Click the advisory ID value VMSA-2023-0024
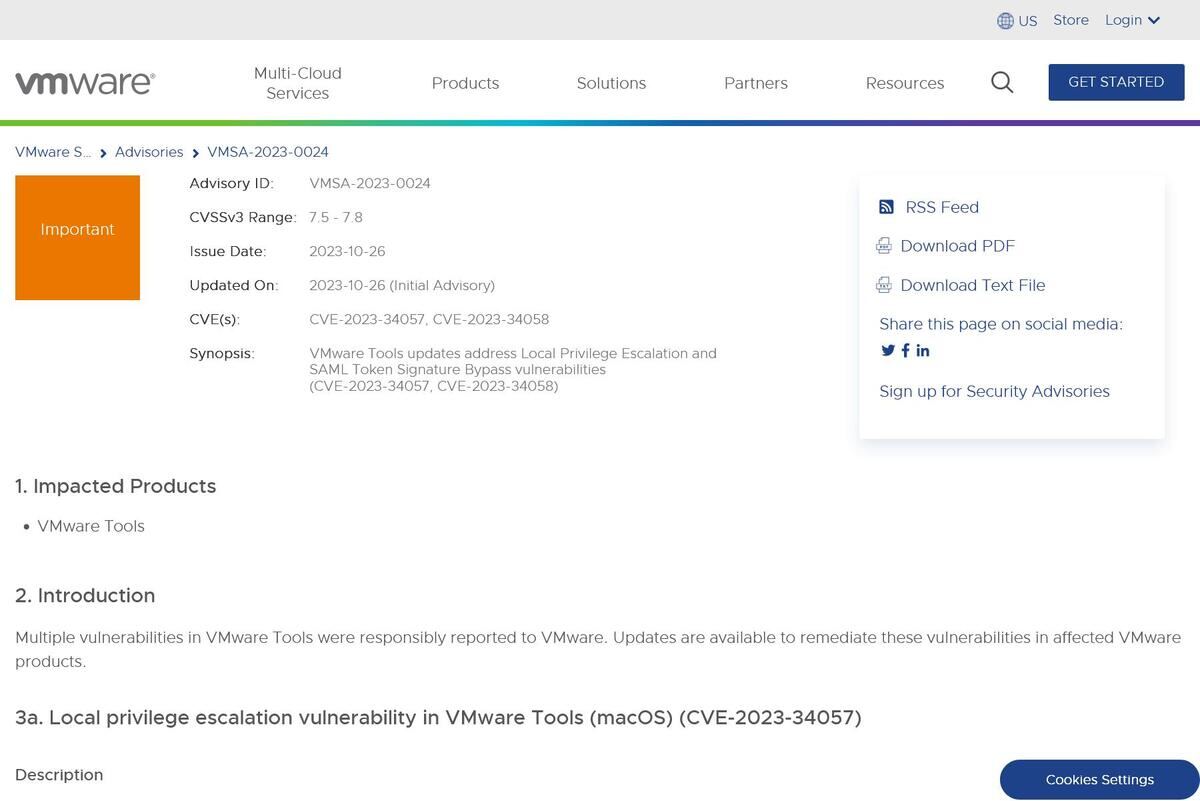The height and width of the screenshot is (801, 1200). click(x=370, y=183)
